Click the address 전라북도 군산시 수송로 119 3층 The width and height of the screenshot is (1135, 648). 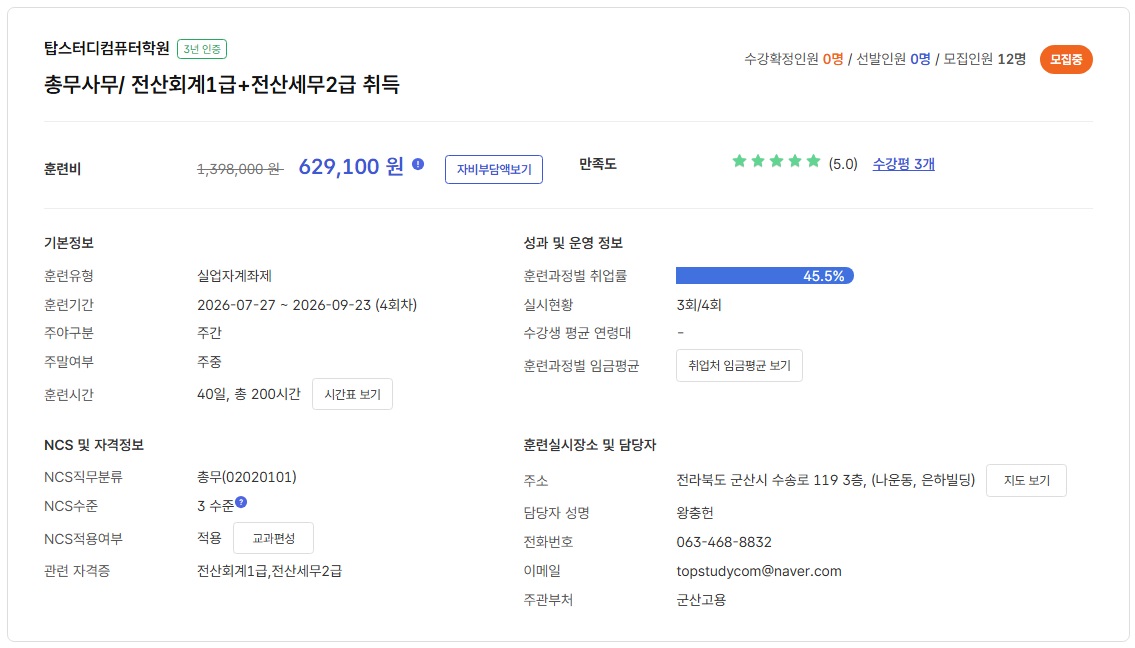pos(770,480)
